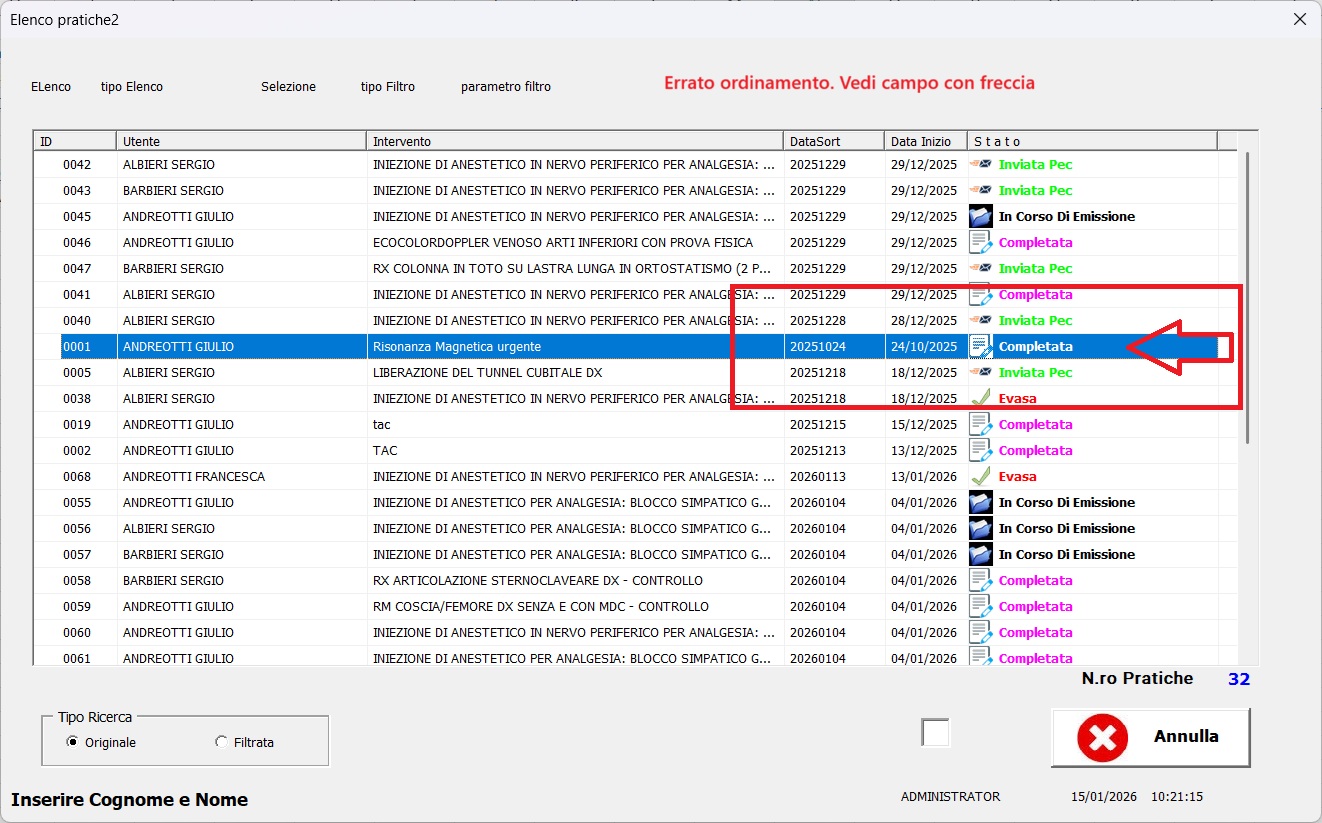This screenshot has height=823, width=1322.
Task: Sort by the DataSort column header
Action: [x=834, y=141]
